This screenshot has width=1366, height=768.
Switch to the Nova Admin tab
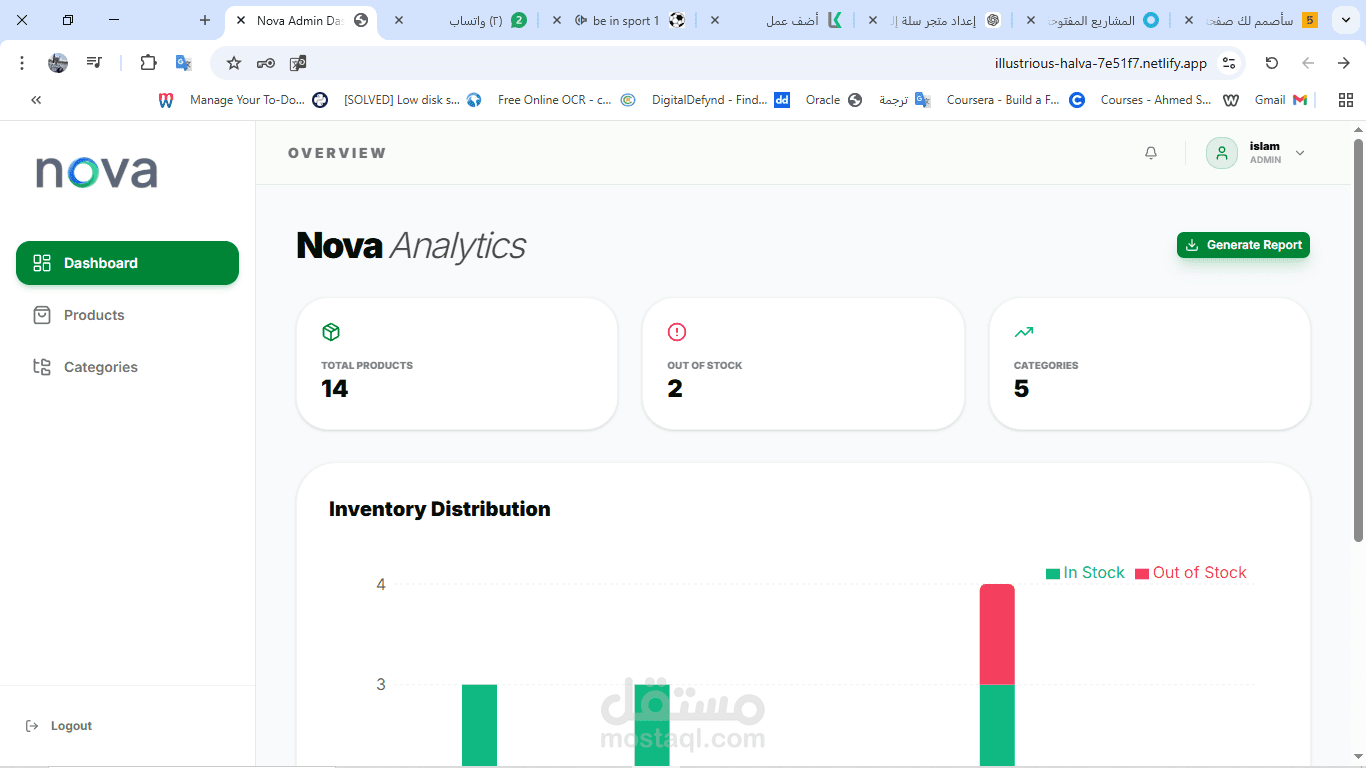302,20
